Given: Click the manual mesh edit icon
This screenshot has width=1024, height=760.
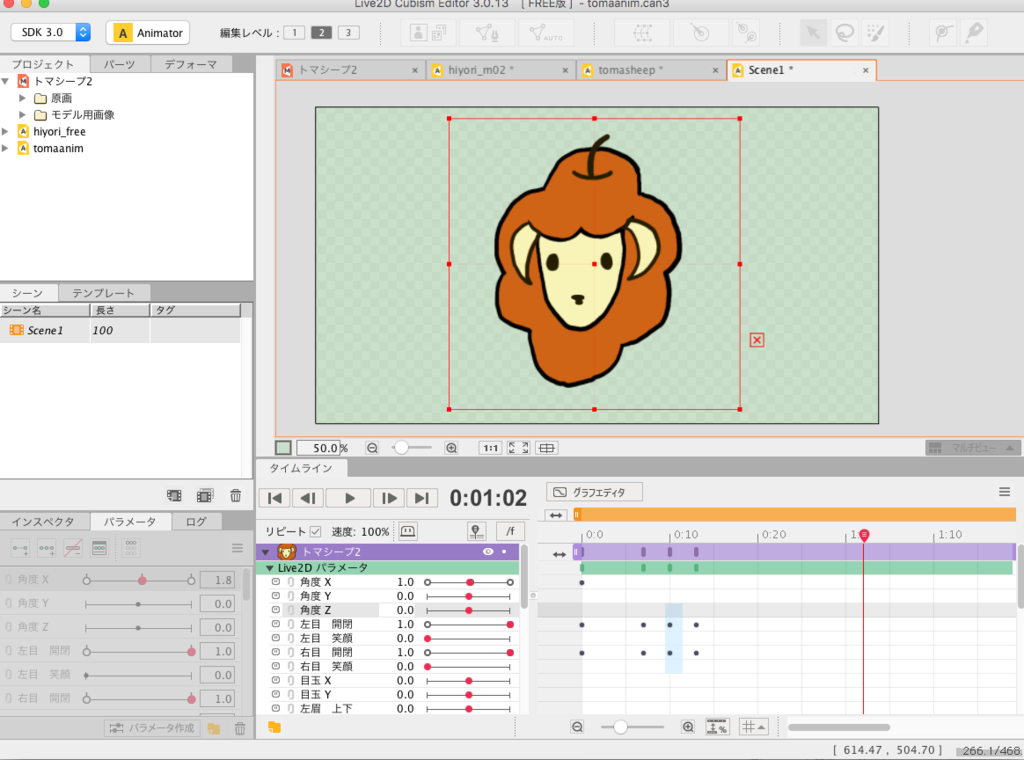Looking at the screenshot, I should (x=486, y=33).
